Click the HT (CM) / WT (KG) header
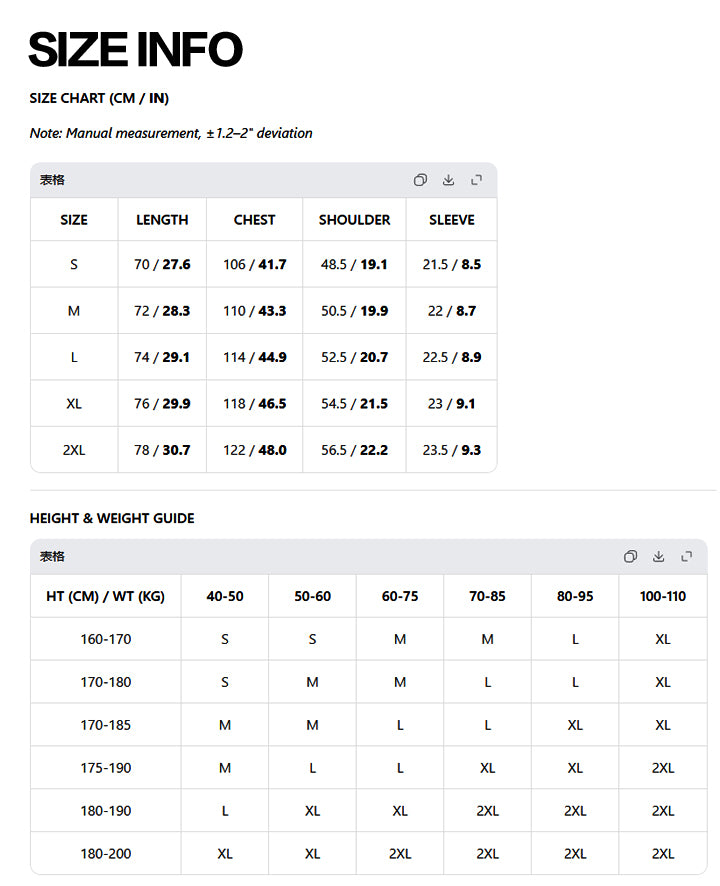The image size is (720, 886). (x=106, y=596)
